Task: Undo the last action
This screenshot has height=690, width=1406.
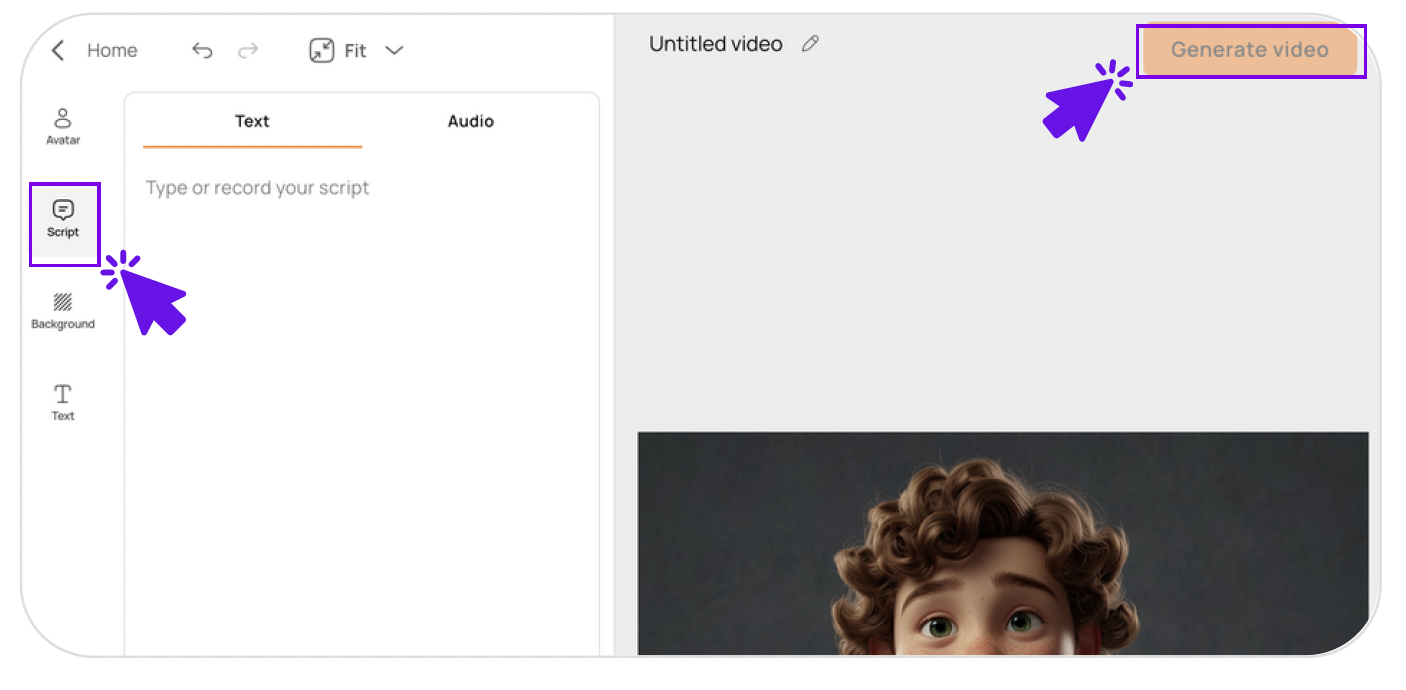Action: (x=202, y=50)
